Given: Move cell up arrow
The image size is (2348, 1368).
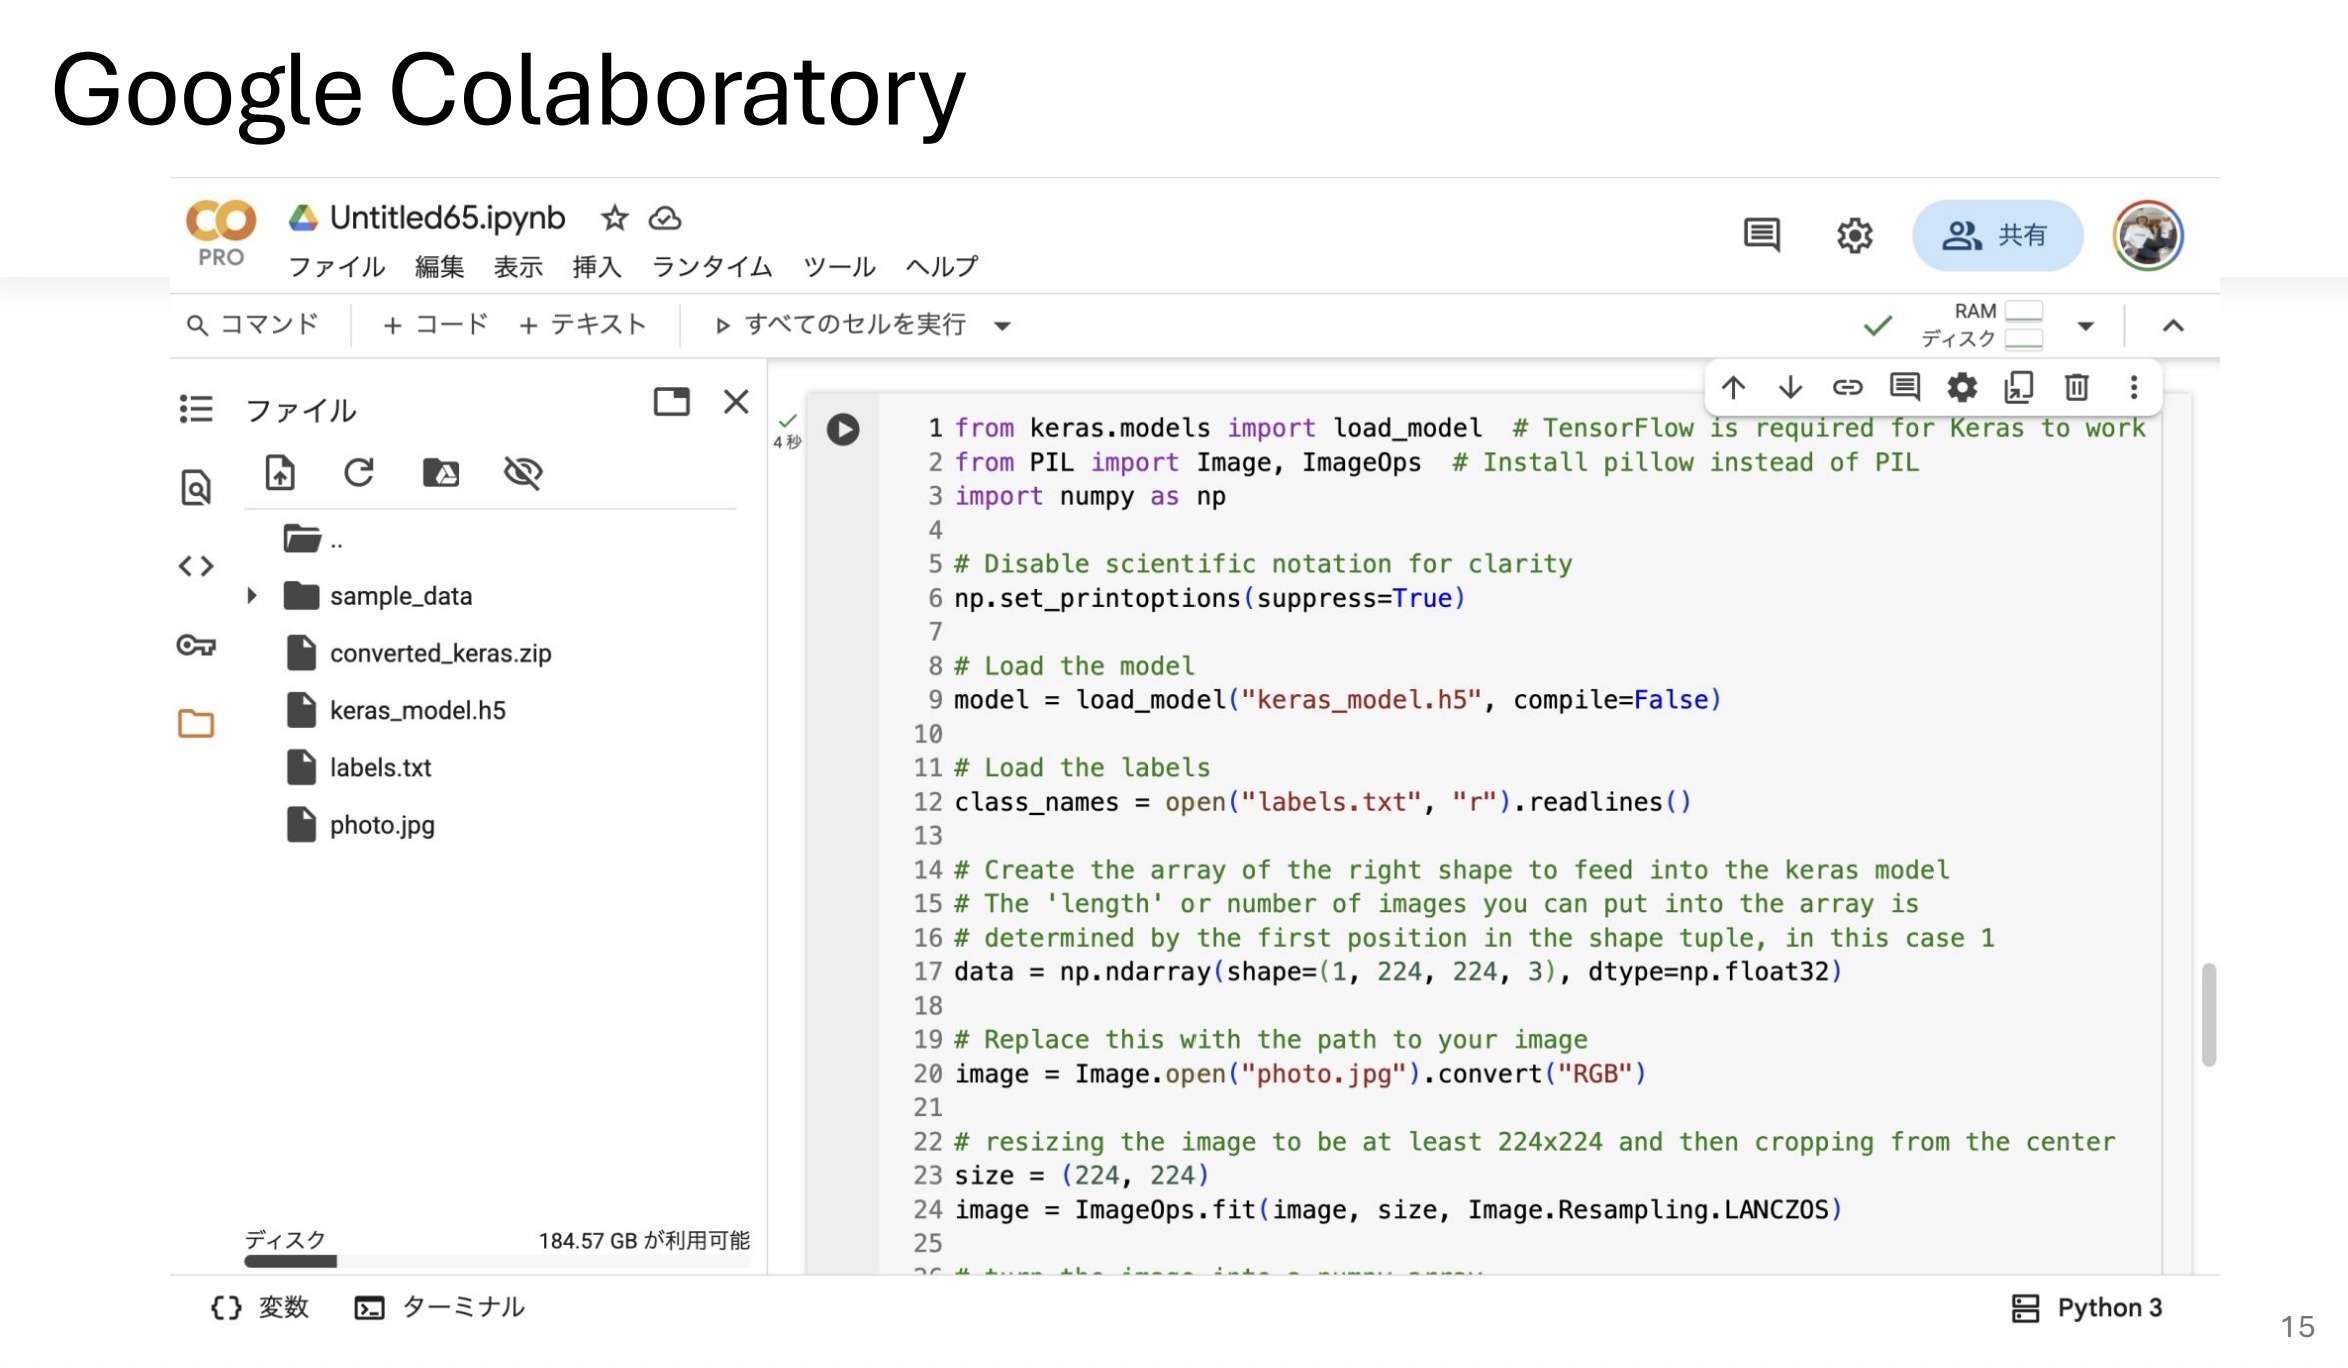Looking at the screenshot, I should coord(1733,387).
